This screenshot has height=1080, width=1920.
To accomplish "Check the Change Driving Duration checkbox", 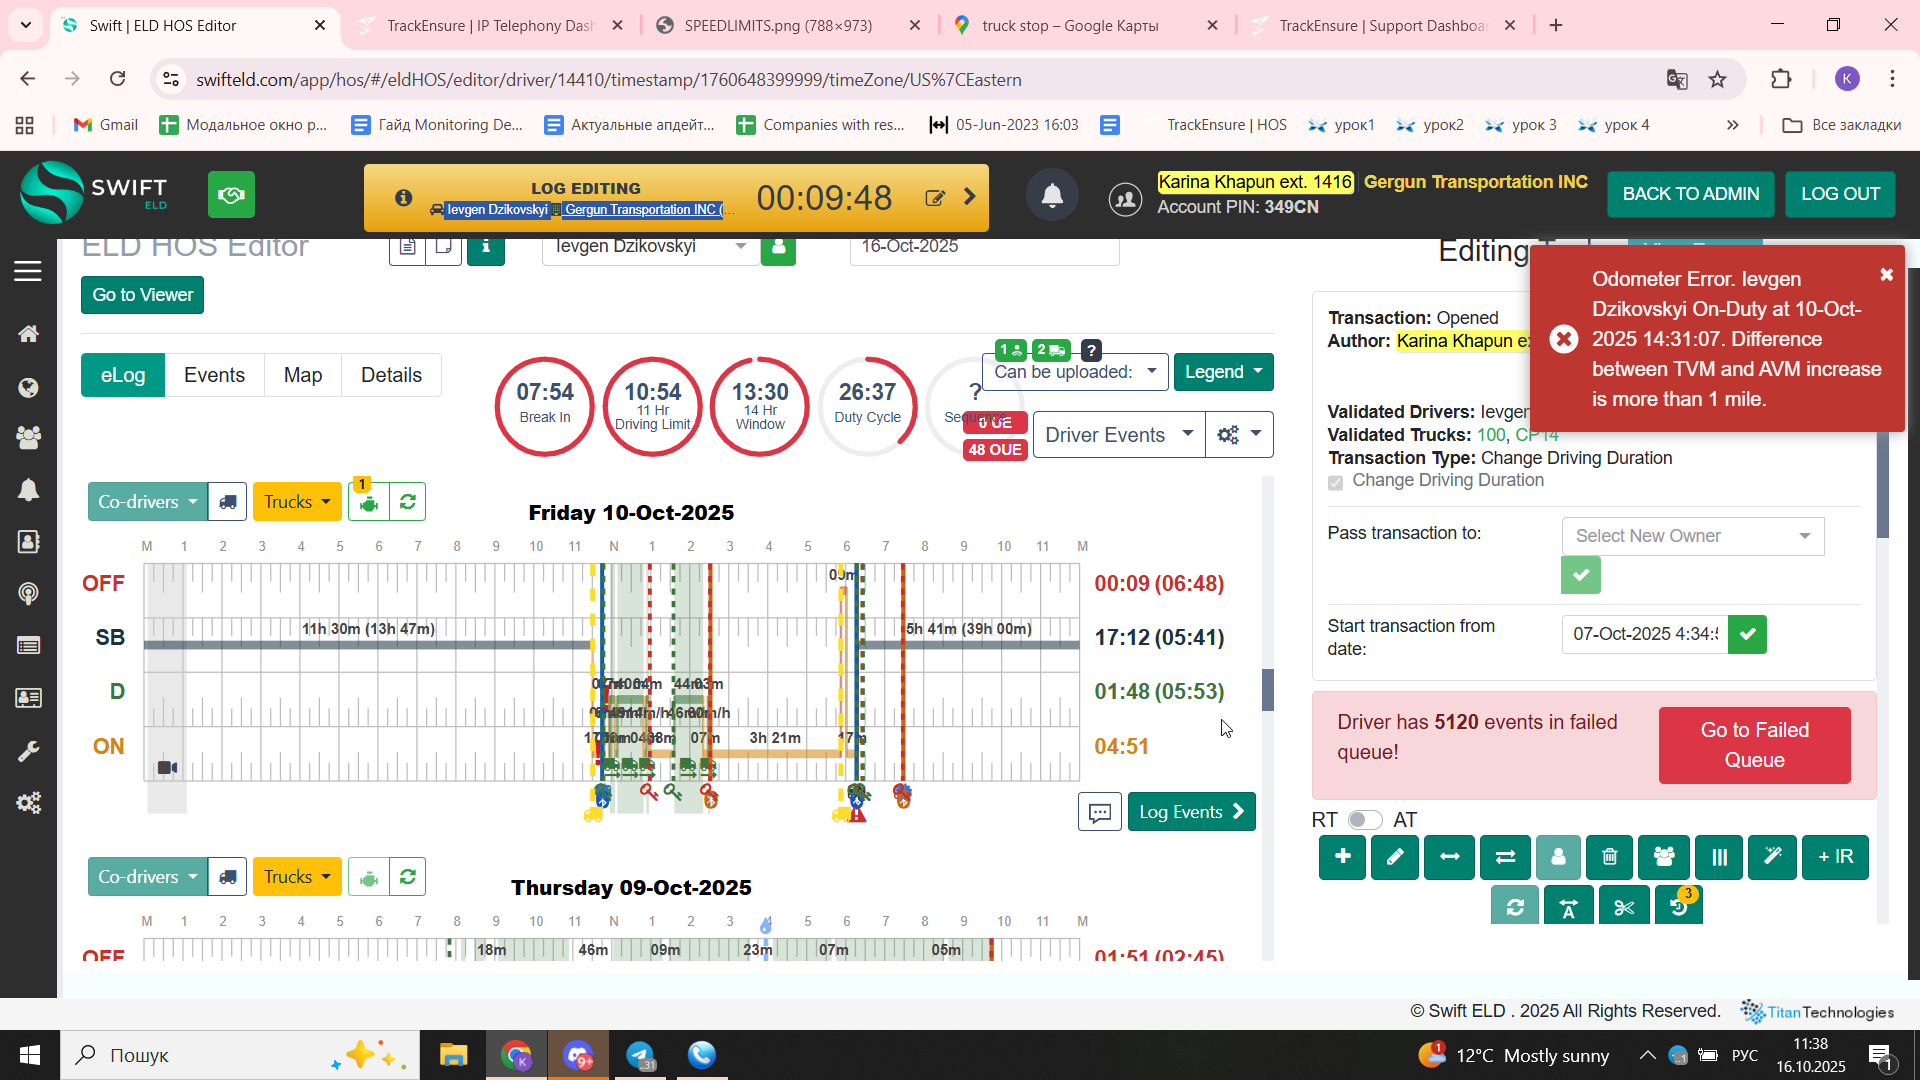I will [x=1335, y=482].
